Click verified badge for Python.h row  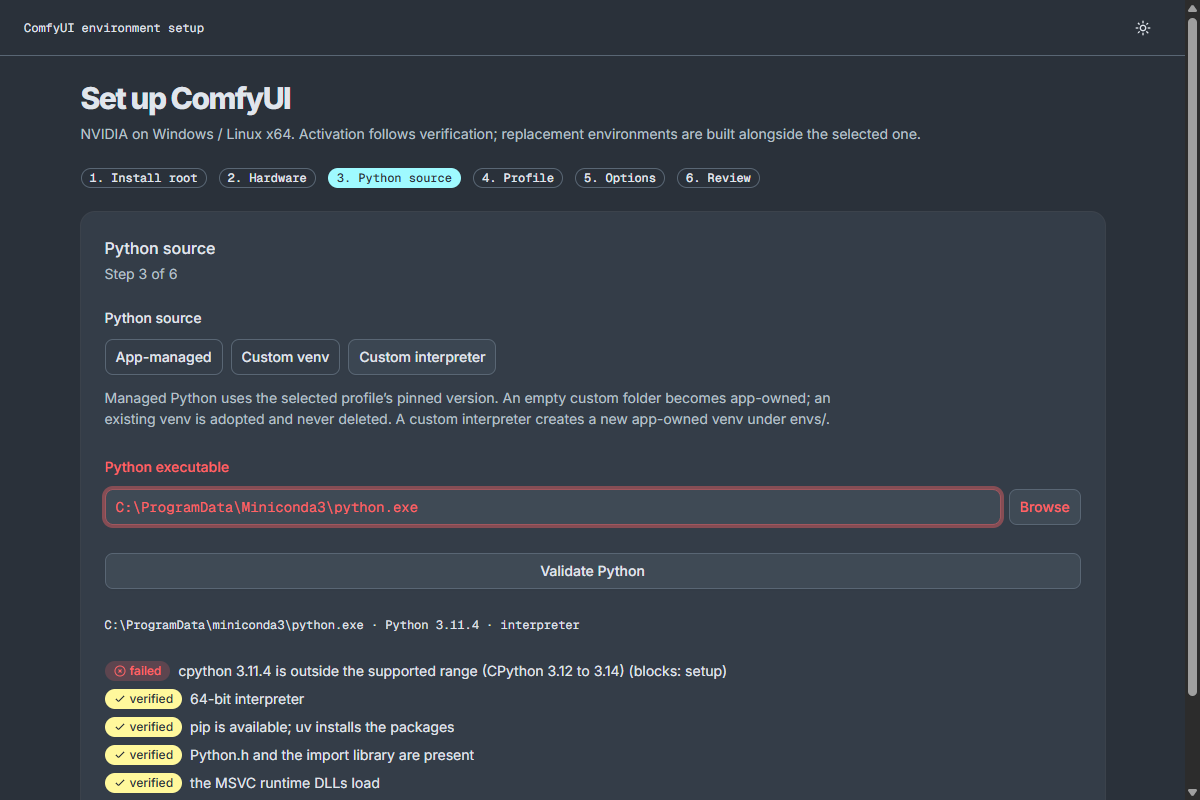pos(144,755)
